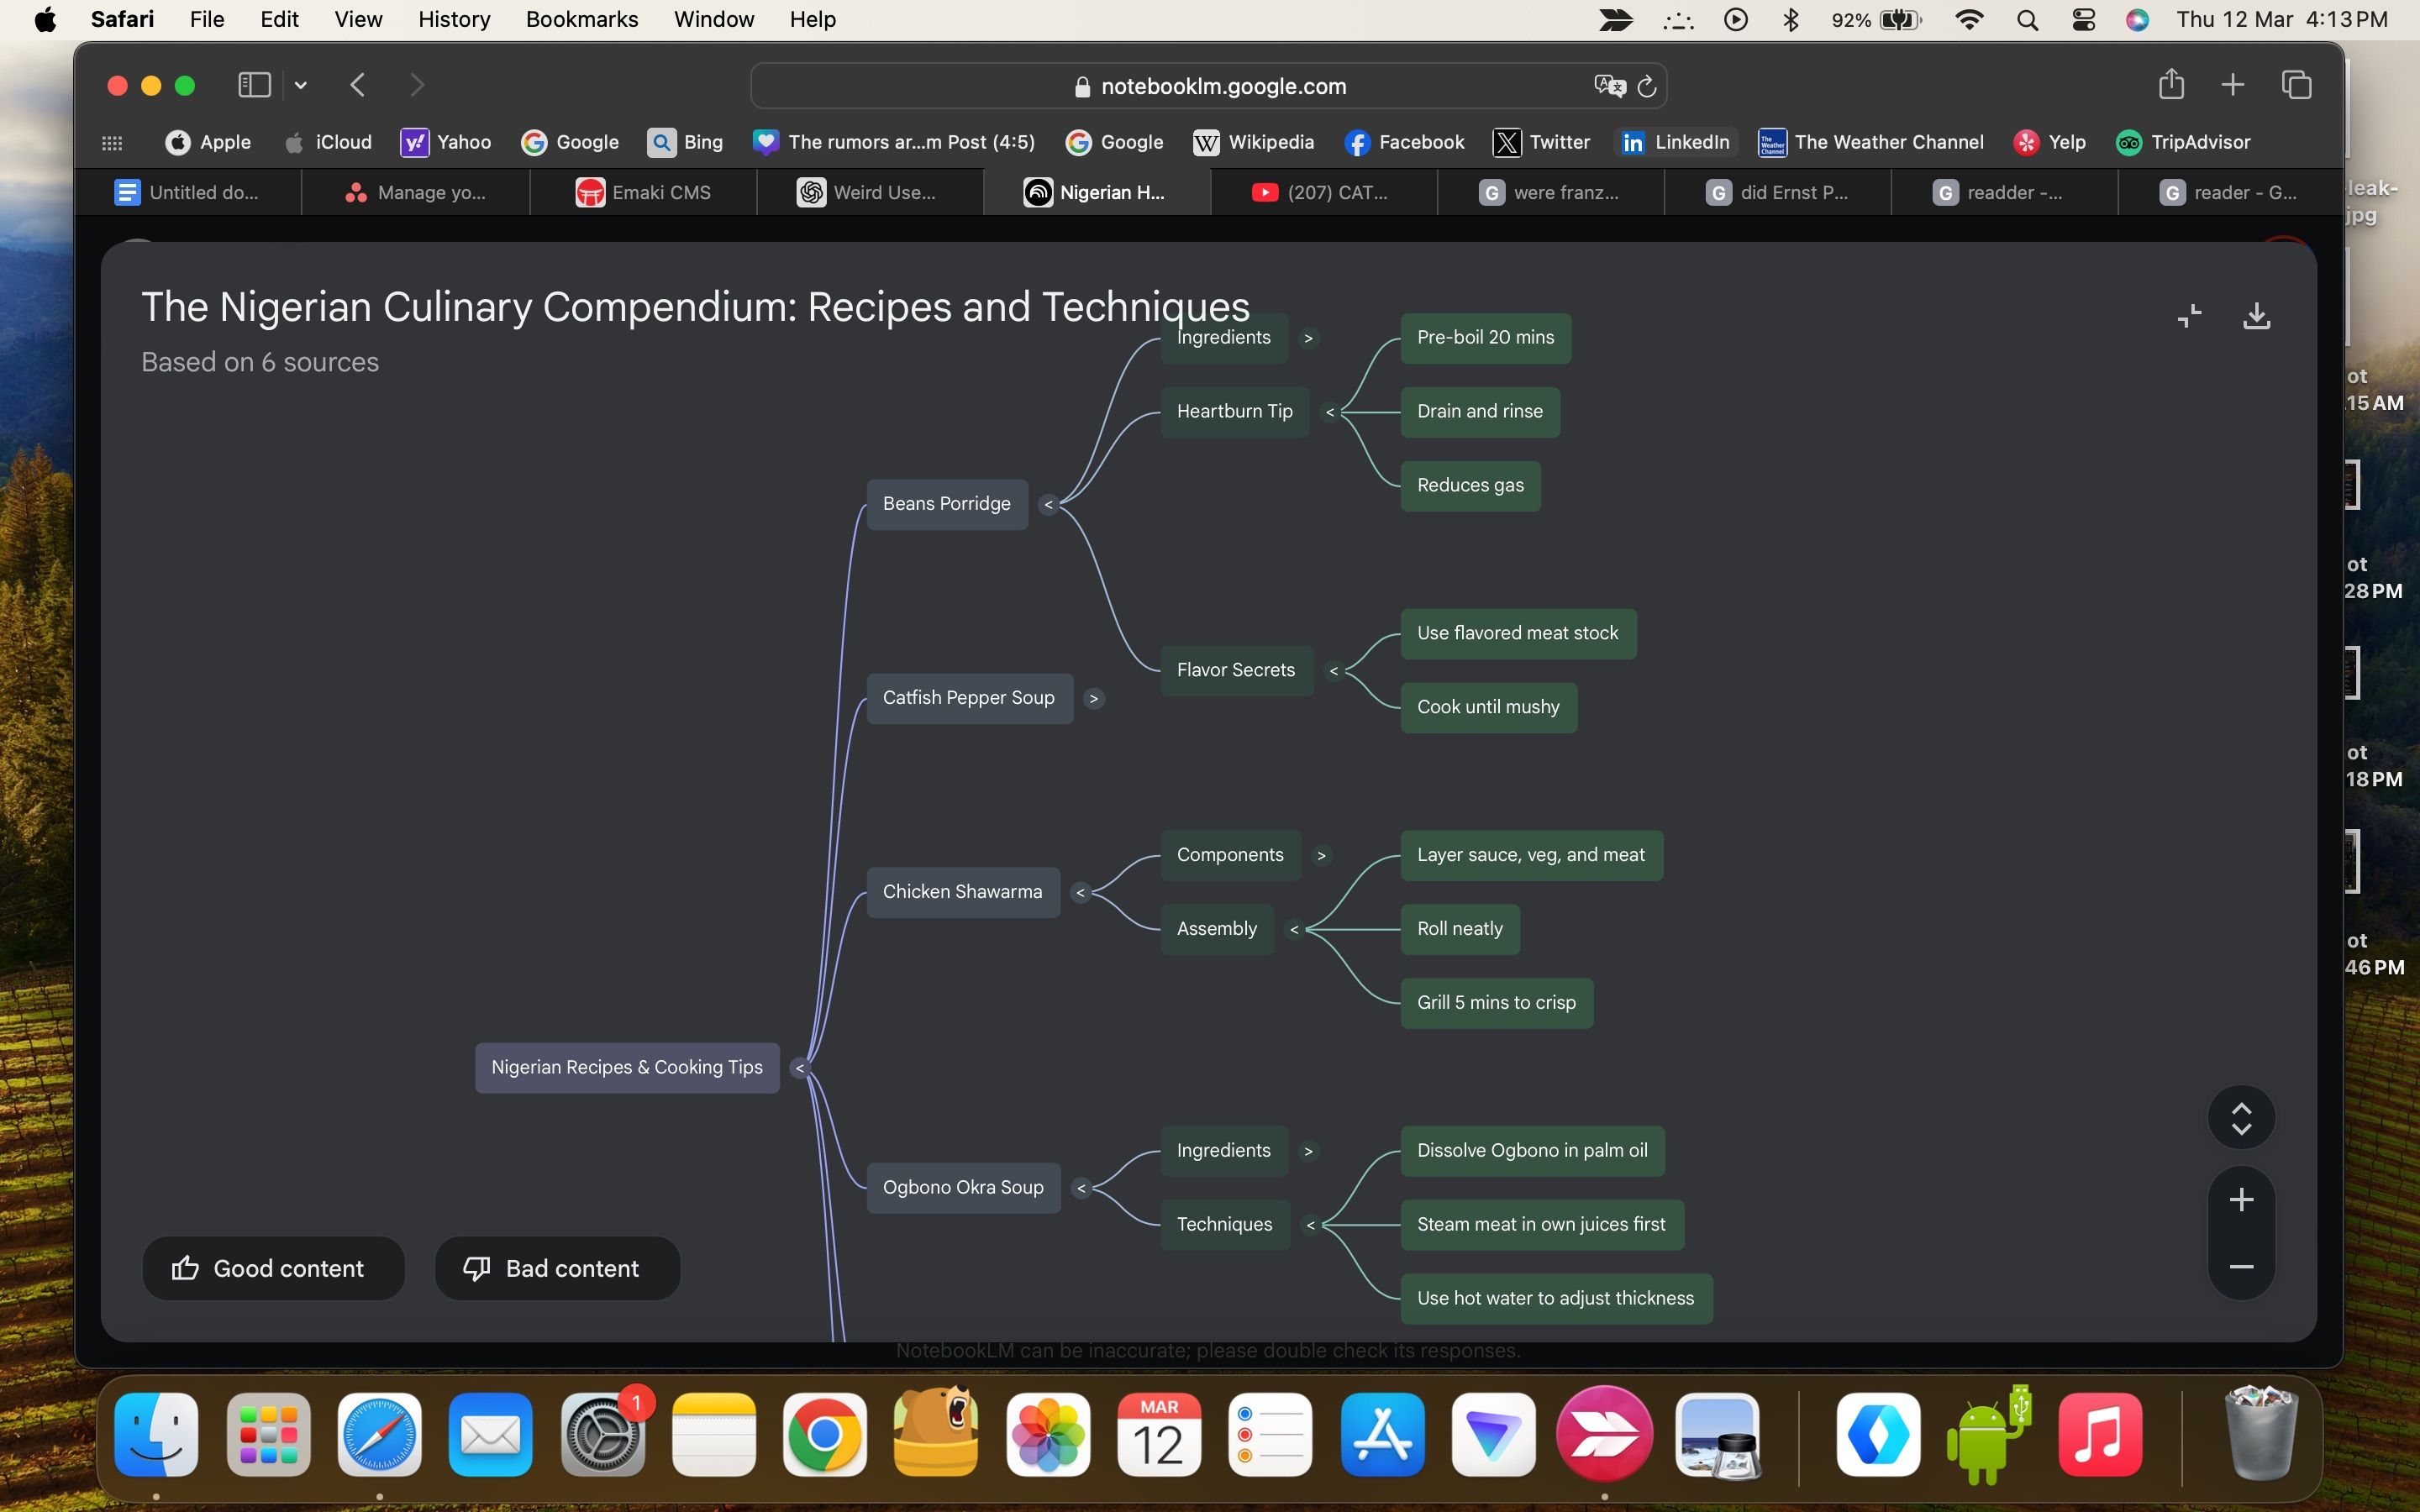Click the translate icon in address bar
The image size is (2420, 1512).
tap(1609, 87)
